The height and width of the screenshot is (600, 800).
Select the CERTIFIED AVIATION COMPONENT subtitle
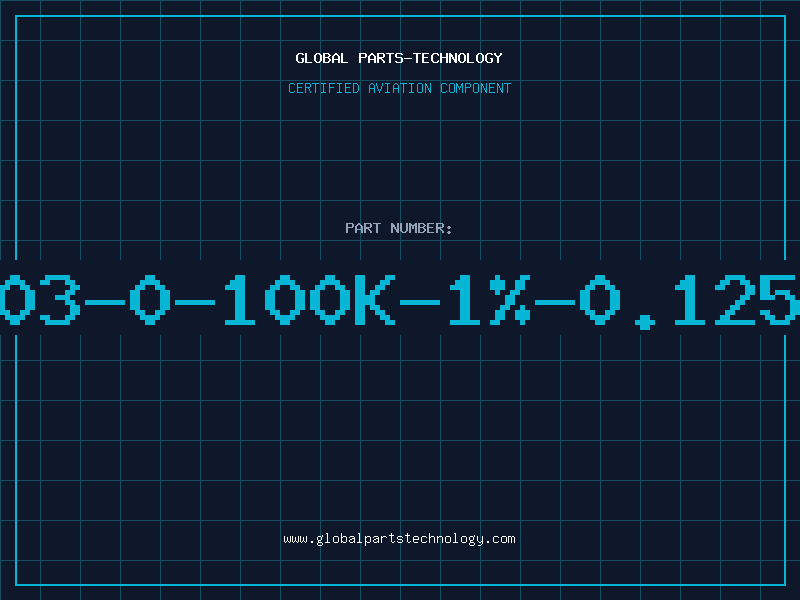click(399, 88)
